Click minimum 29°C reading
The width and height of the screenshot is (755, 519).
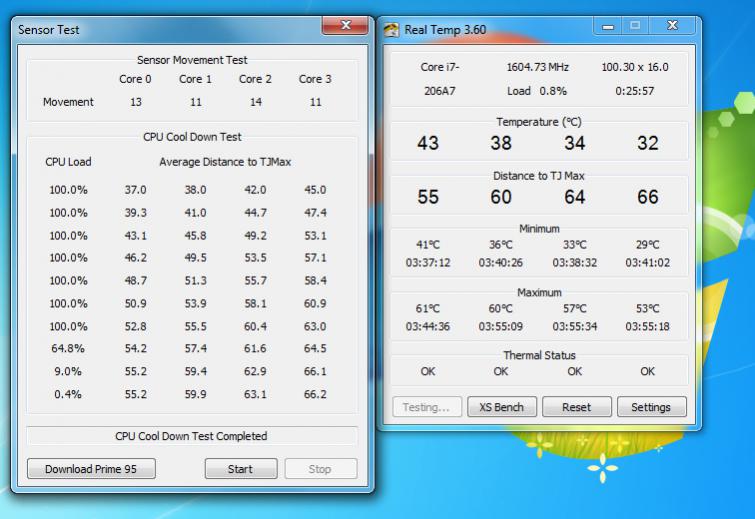tap(648, 245)
